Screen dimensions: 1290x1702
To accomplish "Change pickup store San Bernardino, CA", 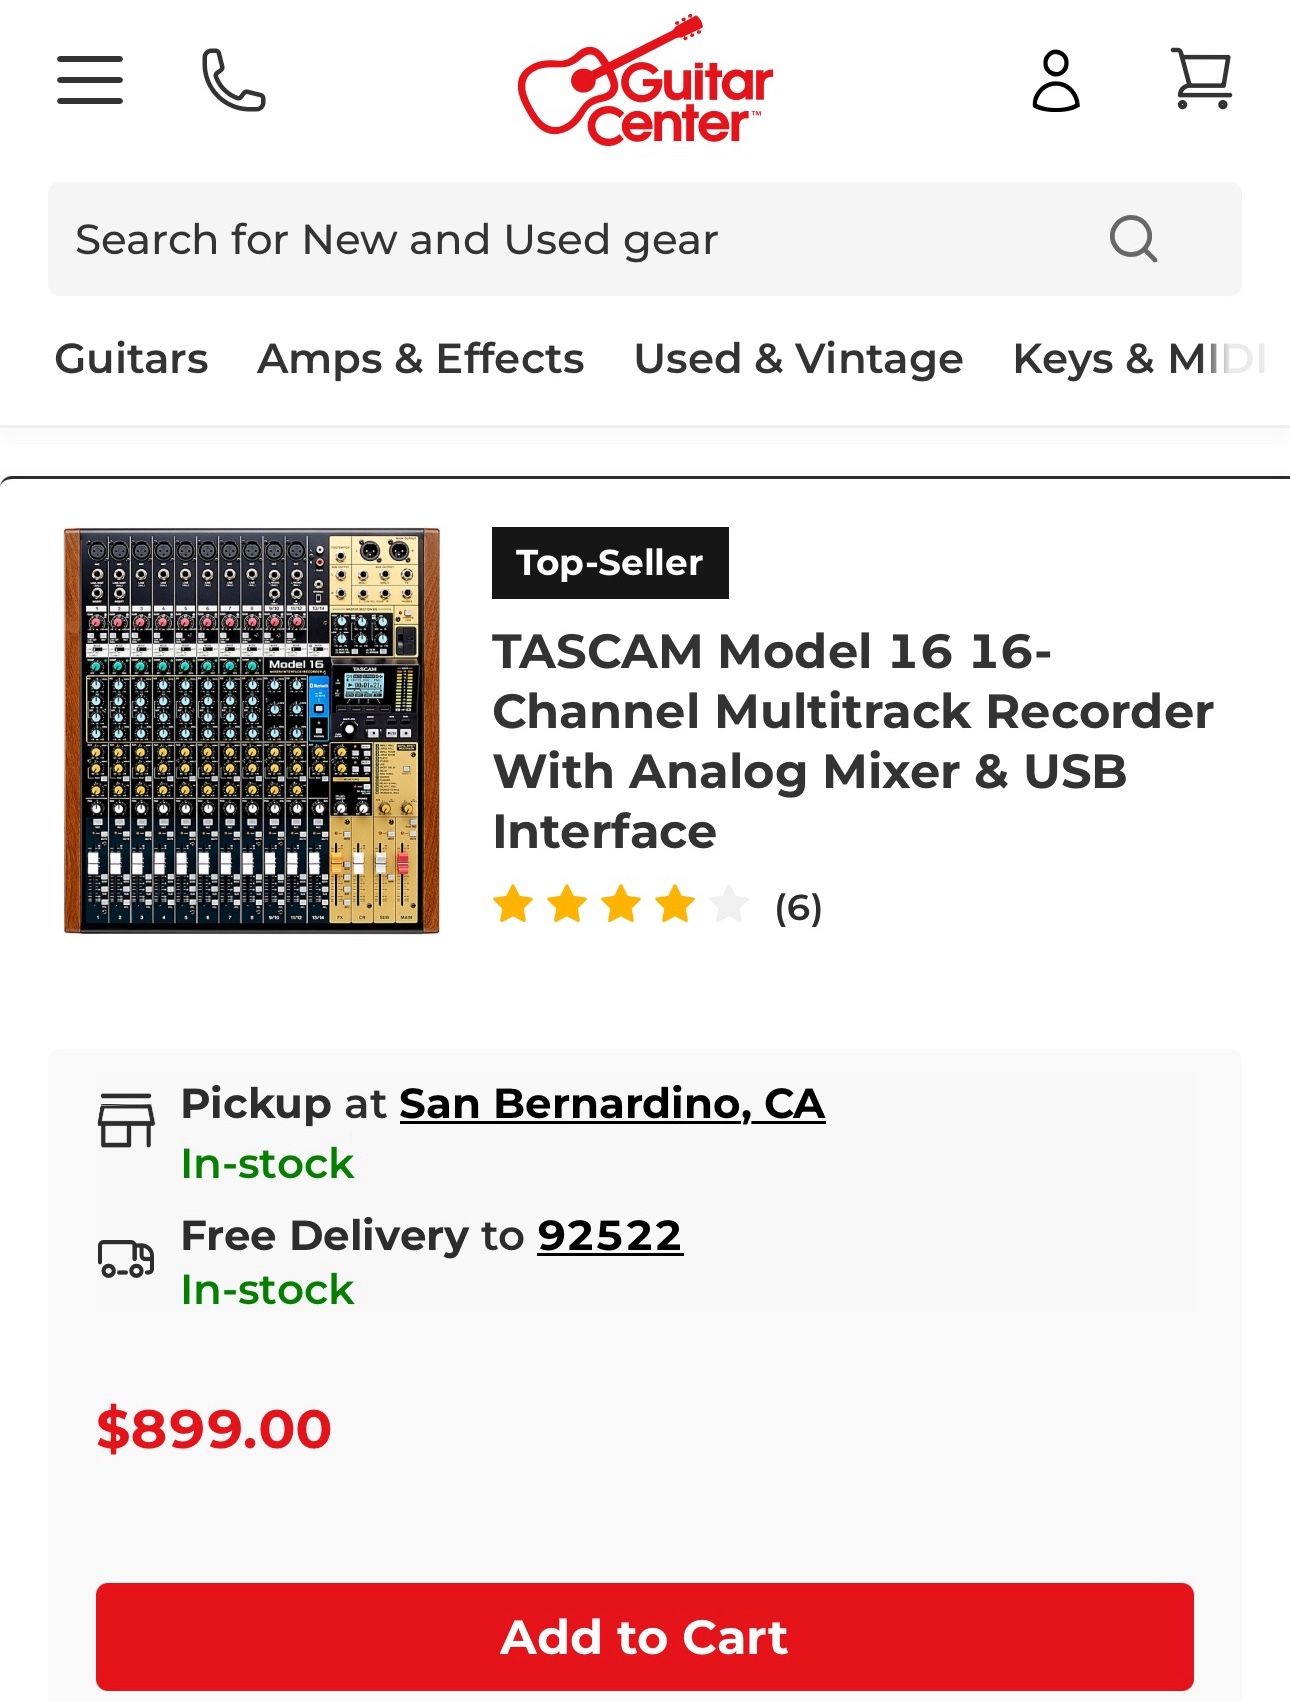I will (x=612, y=1104).
